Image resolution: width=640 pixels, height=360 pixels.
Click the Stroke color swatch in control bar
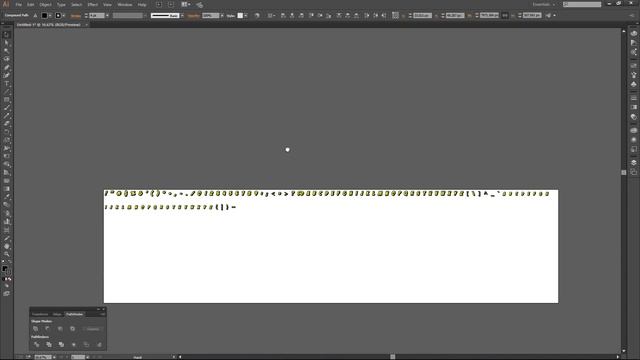point(58,16)
